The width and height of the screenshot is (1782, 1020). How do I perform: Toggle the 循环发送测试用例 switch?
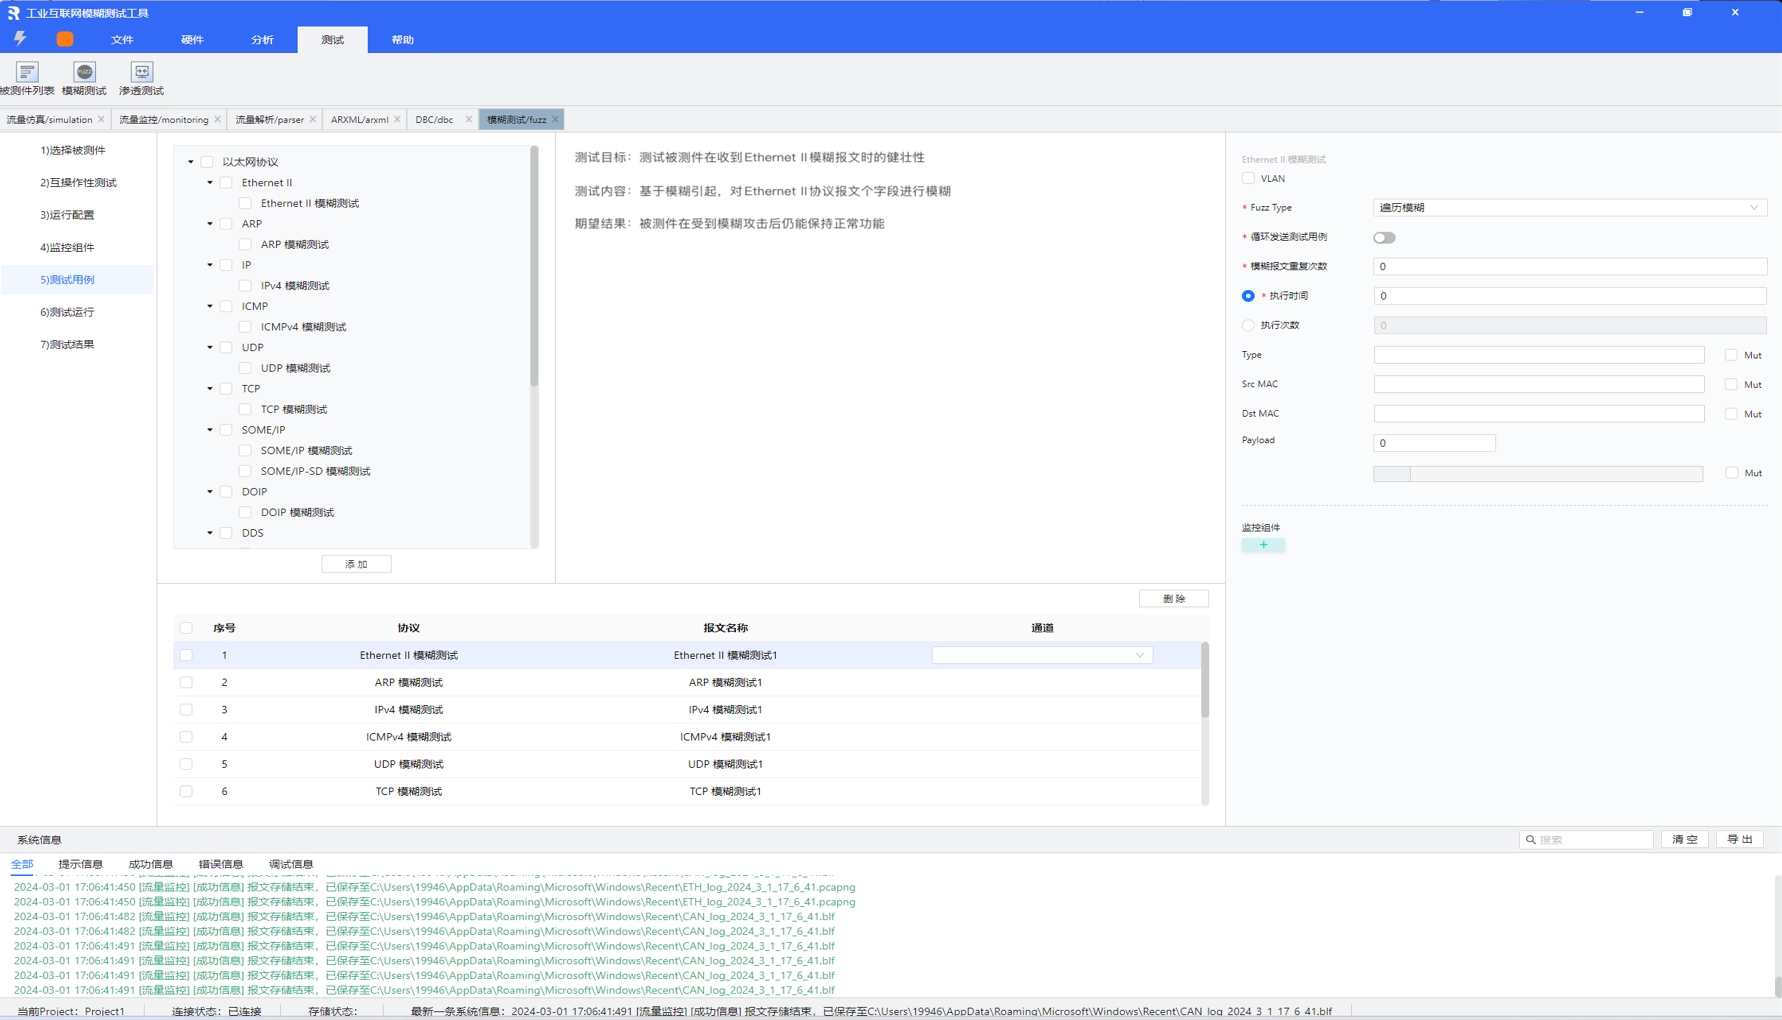click(1384, 238)
